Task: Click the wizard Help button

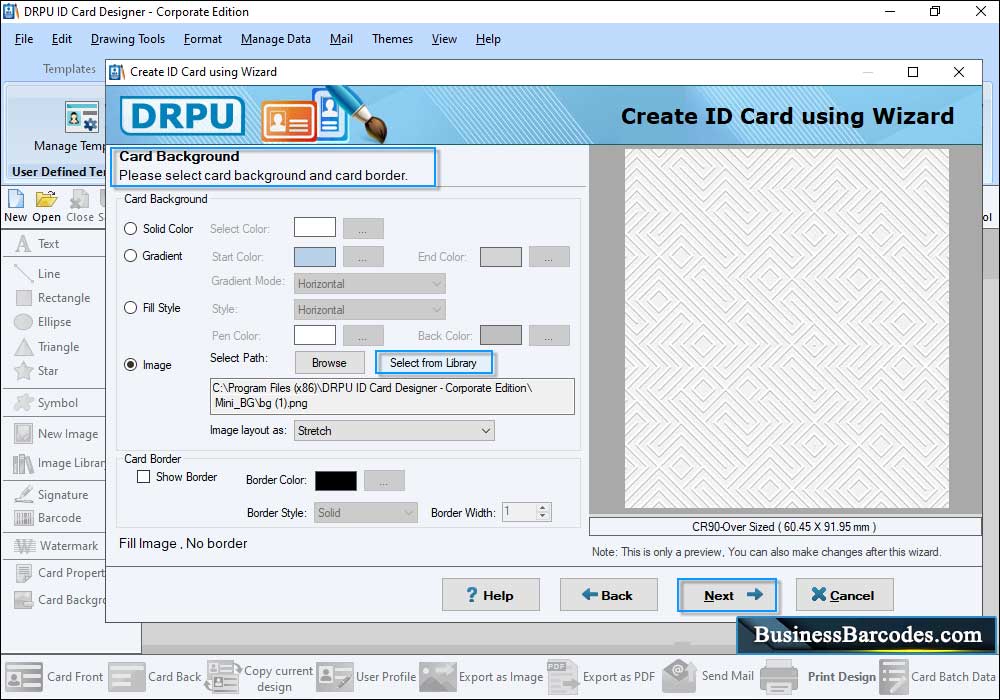Action: coord(491,595)
